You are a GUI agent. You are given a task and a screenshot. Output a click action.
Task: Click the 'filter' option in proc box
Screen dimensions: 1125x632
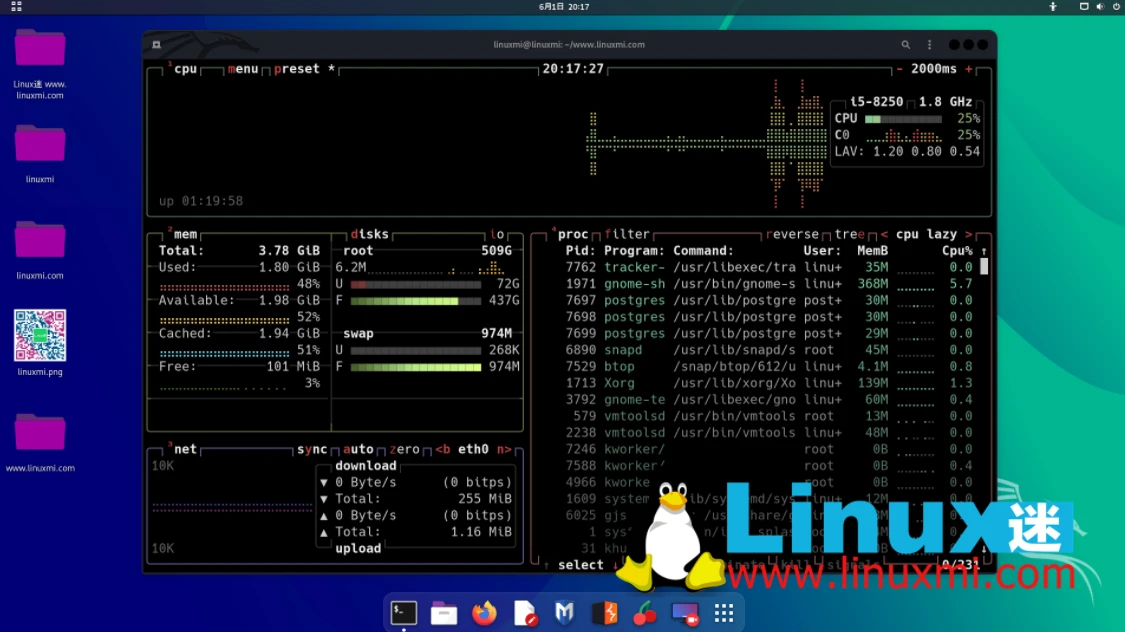point(626,234)
